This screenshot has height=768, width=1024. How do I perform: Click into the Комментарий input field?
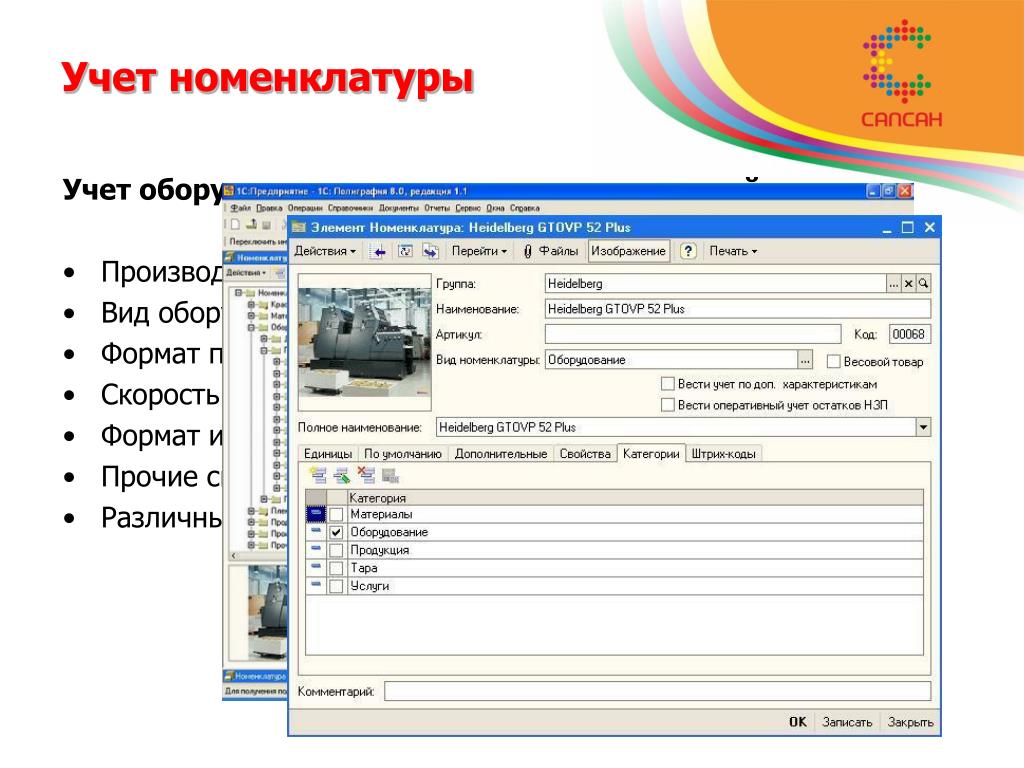pos(657,691)
